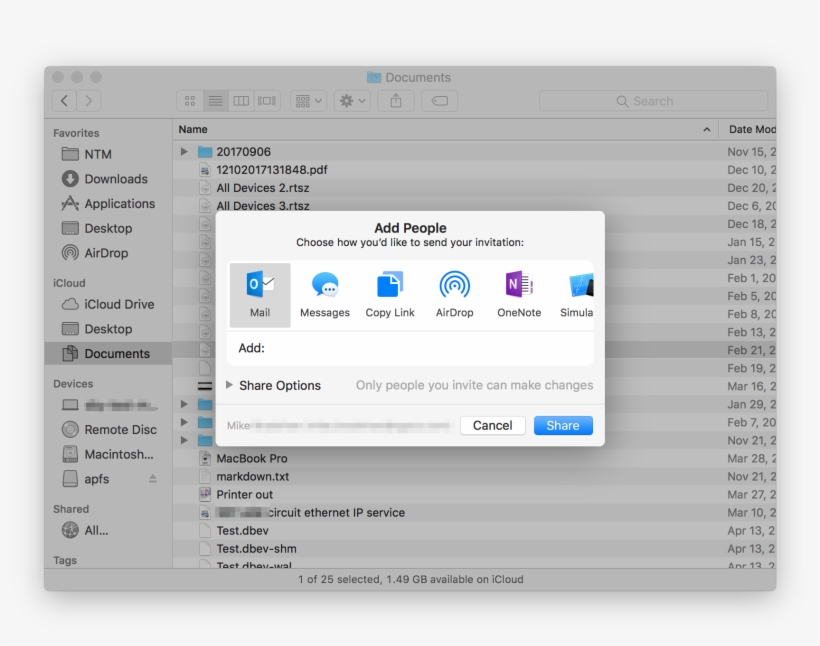Select All... under Shared
The image size is (820, 646).
108,530
